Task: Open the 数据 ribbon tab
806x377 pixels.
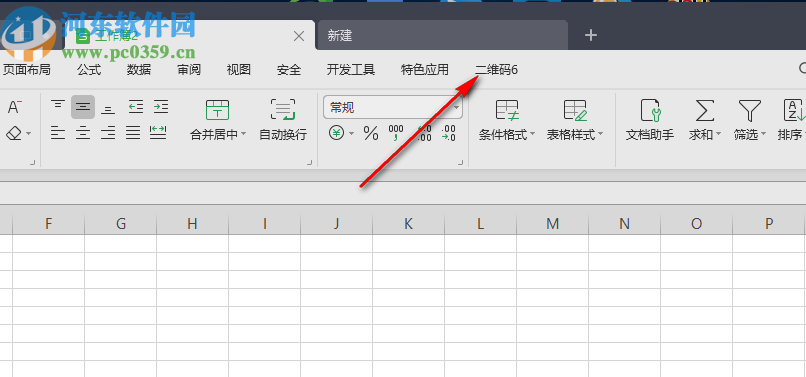Action: click(139, 70)
